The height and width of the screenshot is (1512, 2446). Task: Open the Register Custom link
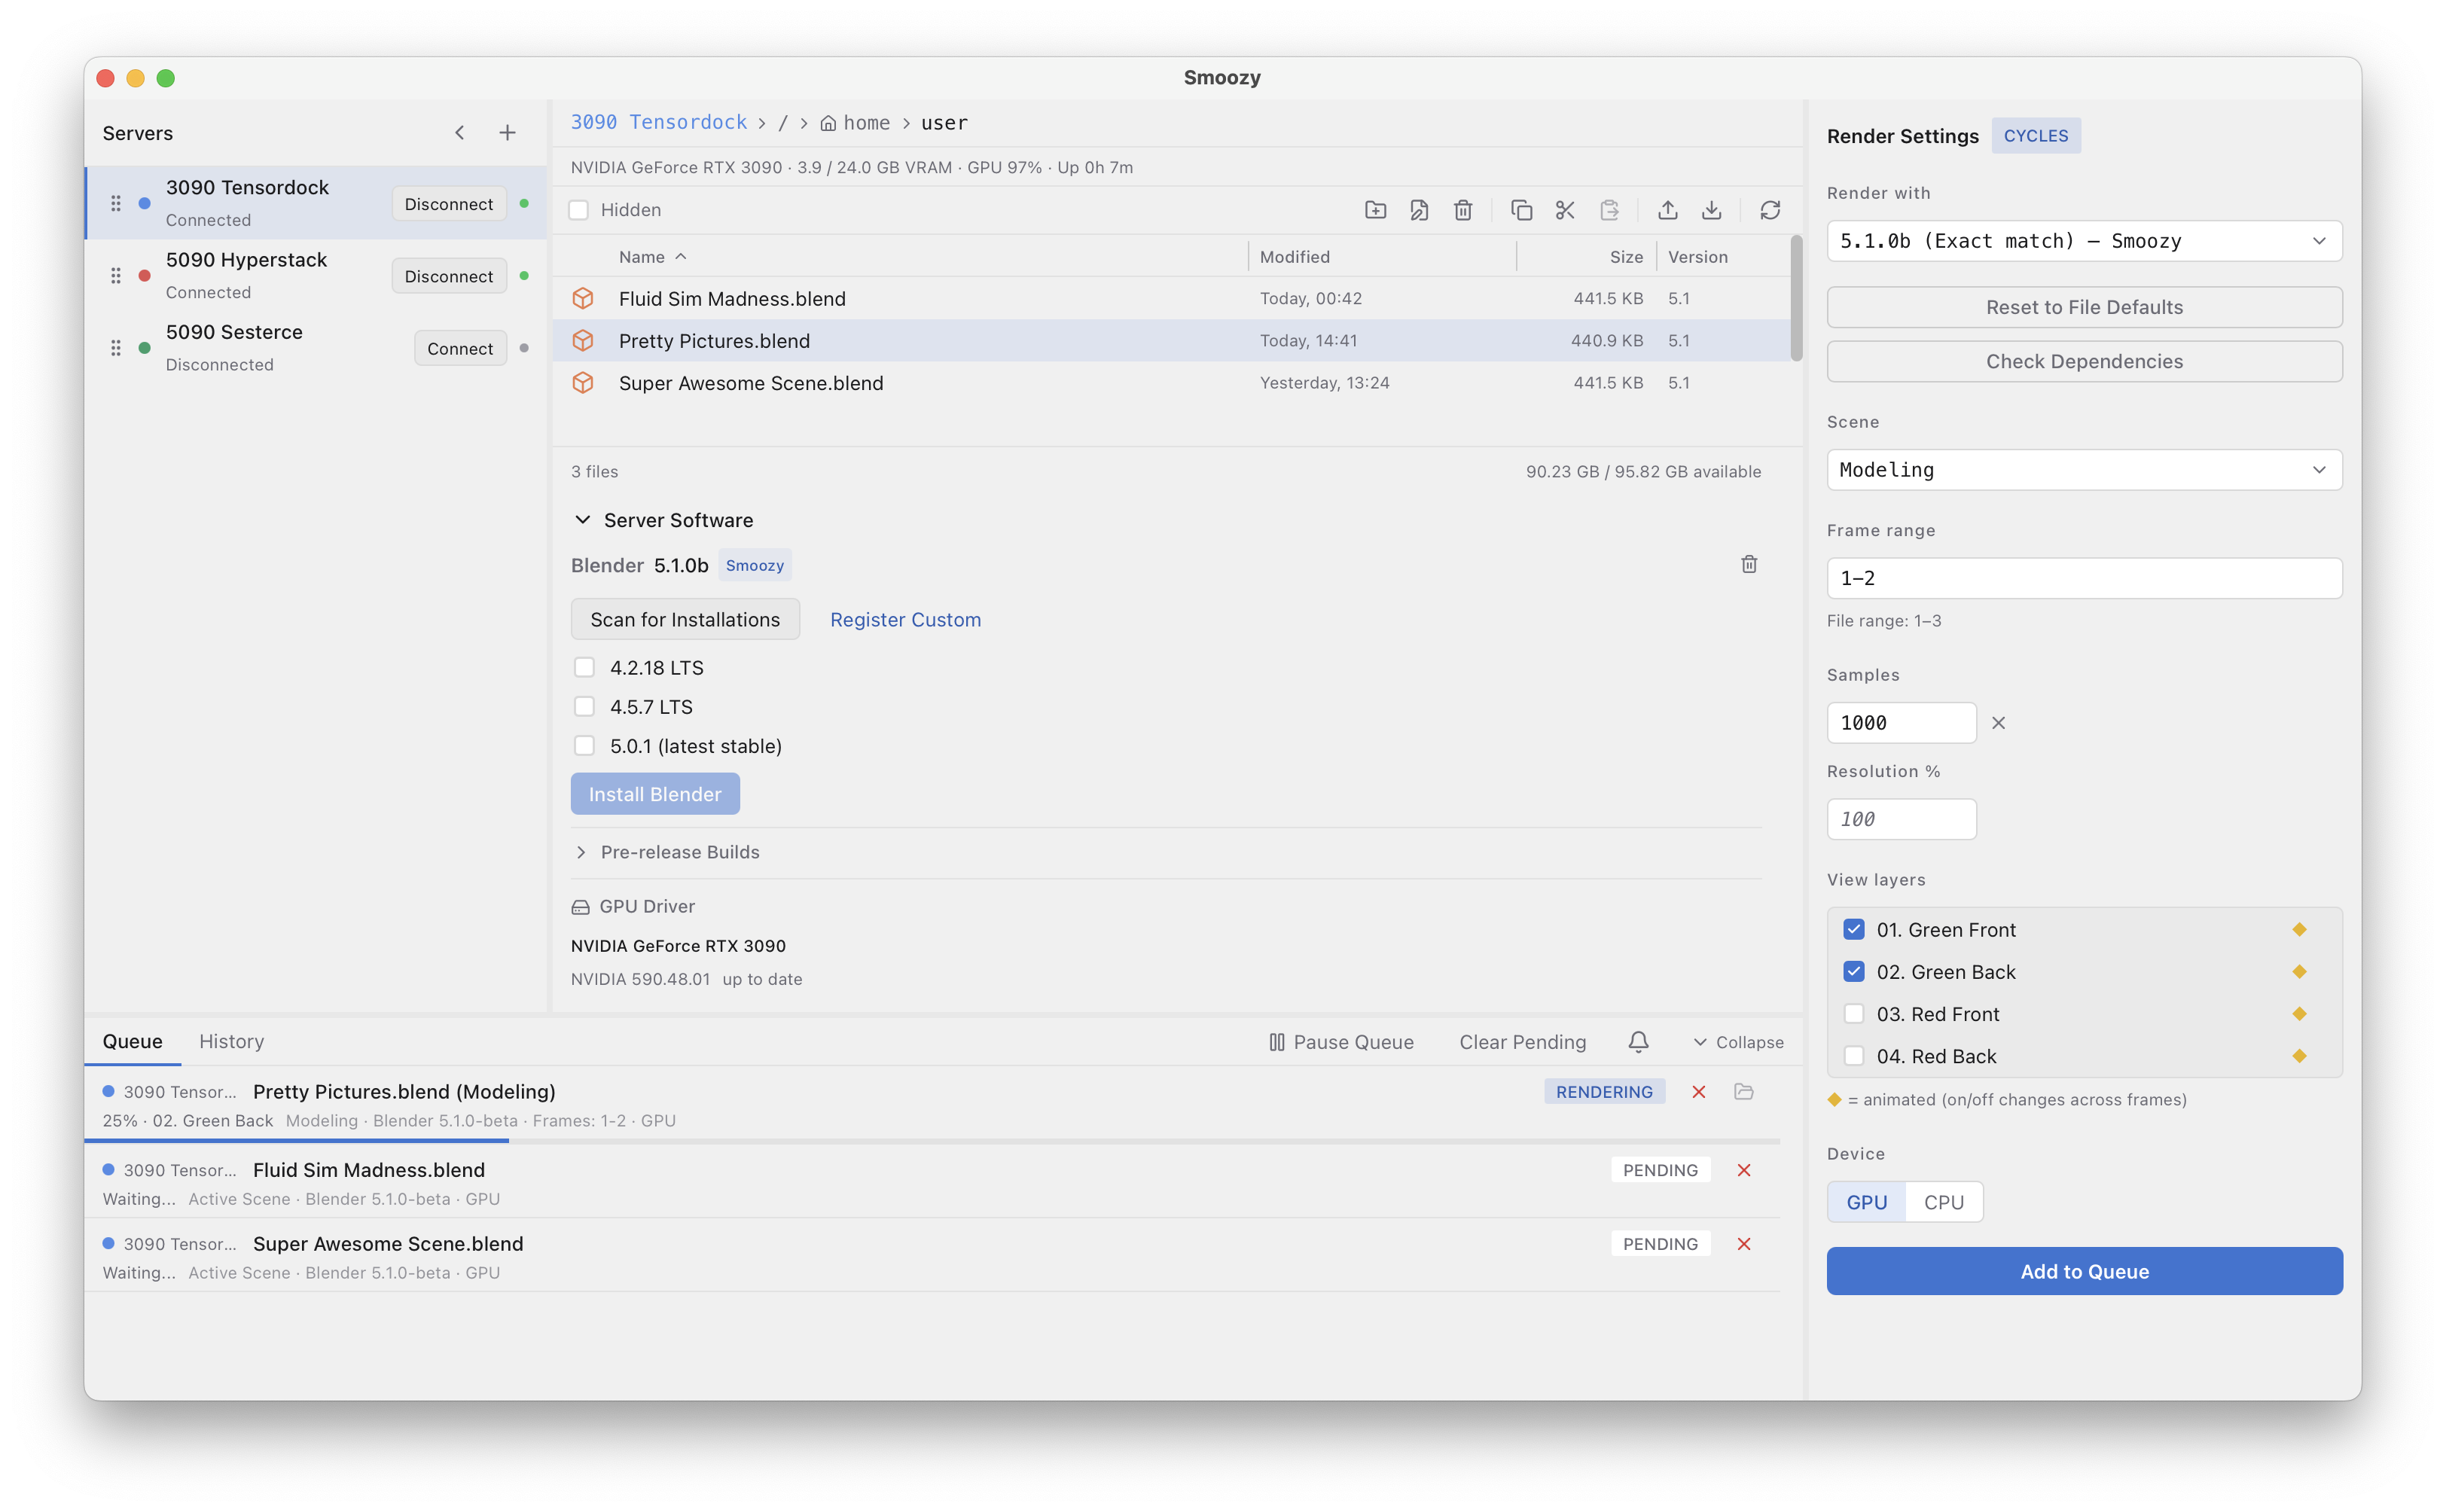[x=905, y=620]
